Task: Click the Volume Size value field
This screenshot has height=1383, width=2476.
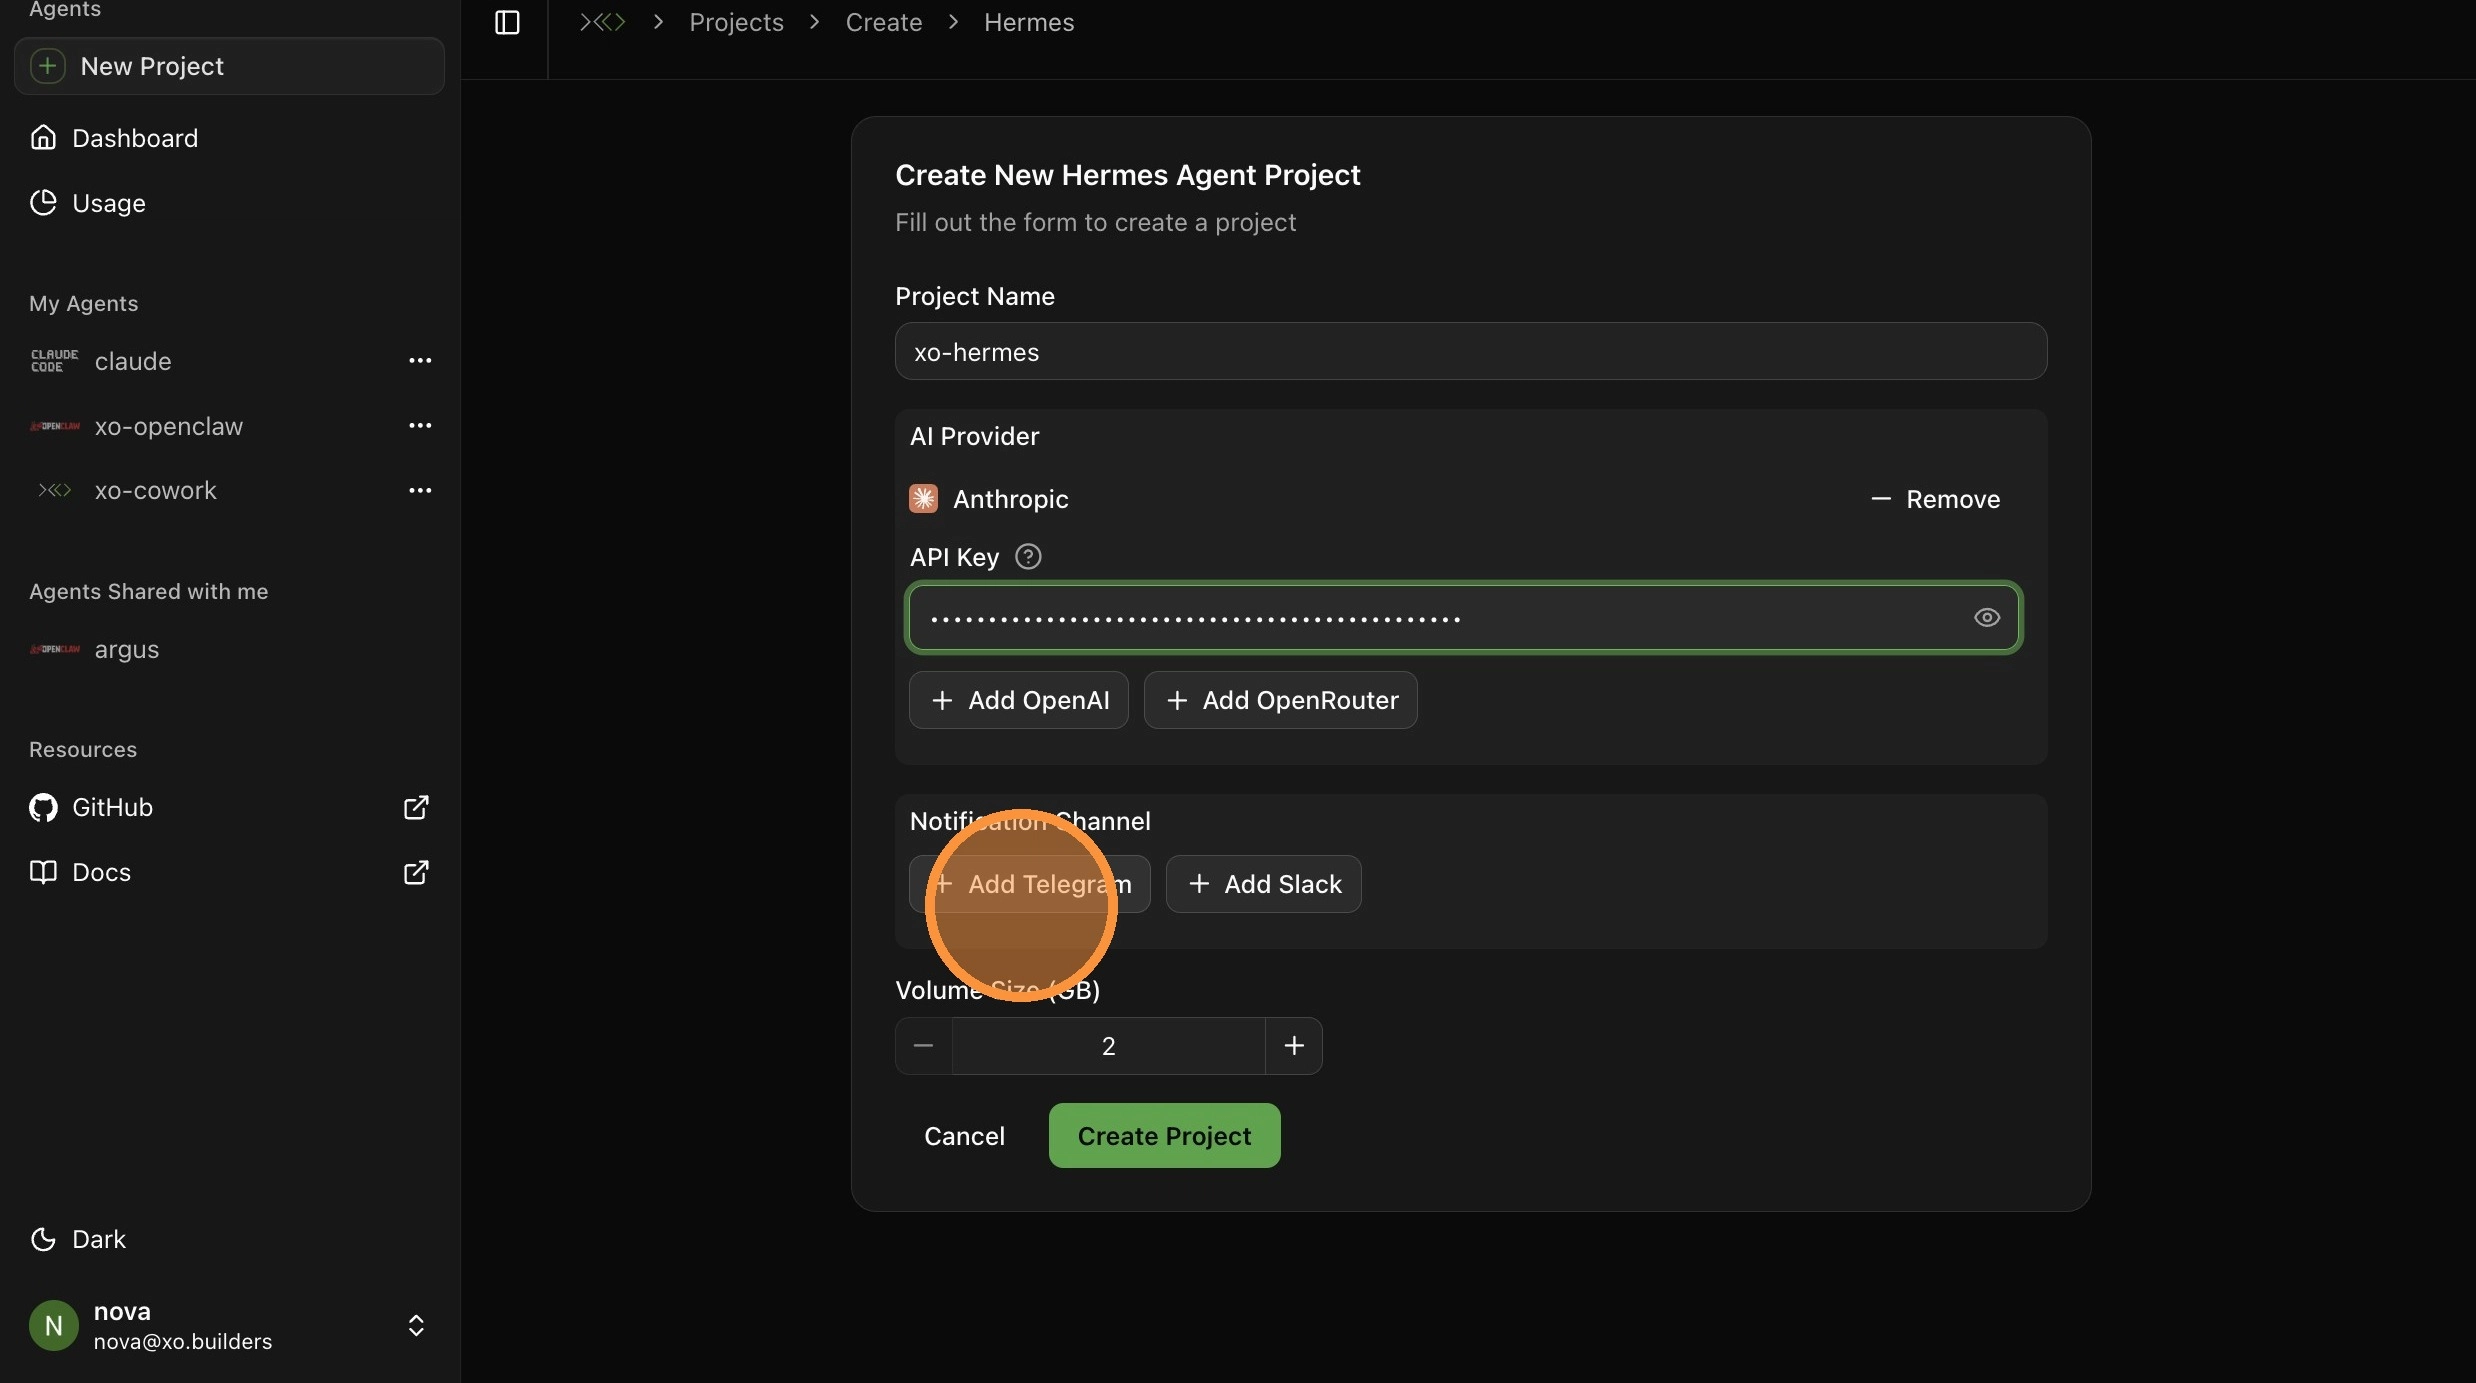Action: 1108,1045
